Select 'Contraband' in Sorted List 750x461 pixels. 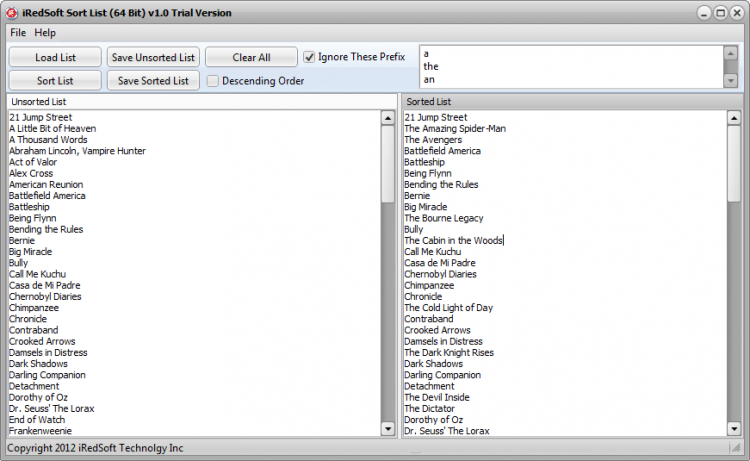429,319
